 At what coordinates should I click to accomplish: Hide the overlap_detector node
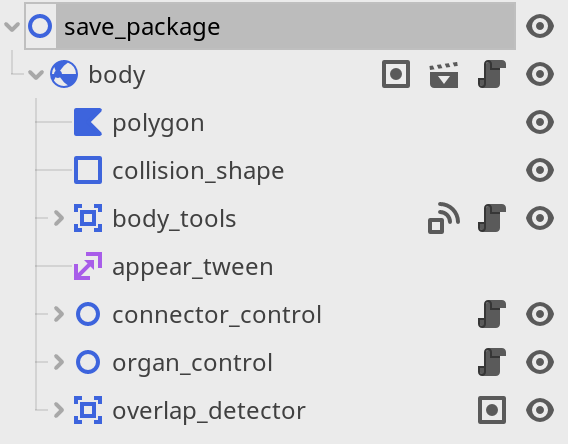(540, 410)
